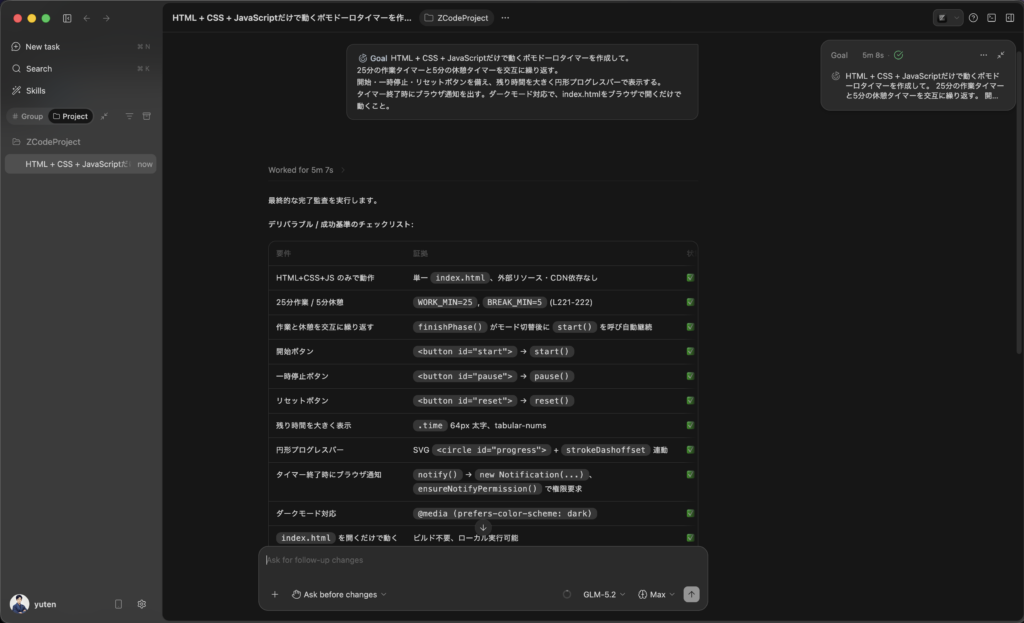The width and height of the screenshot is (1024, 623).
Task: Go forward with the right arrow
Action: (106, 18)
